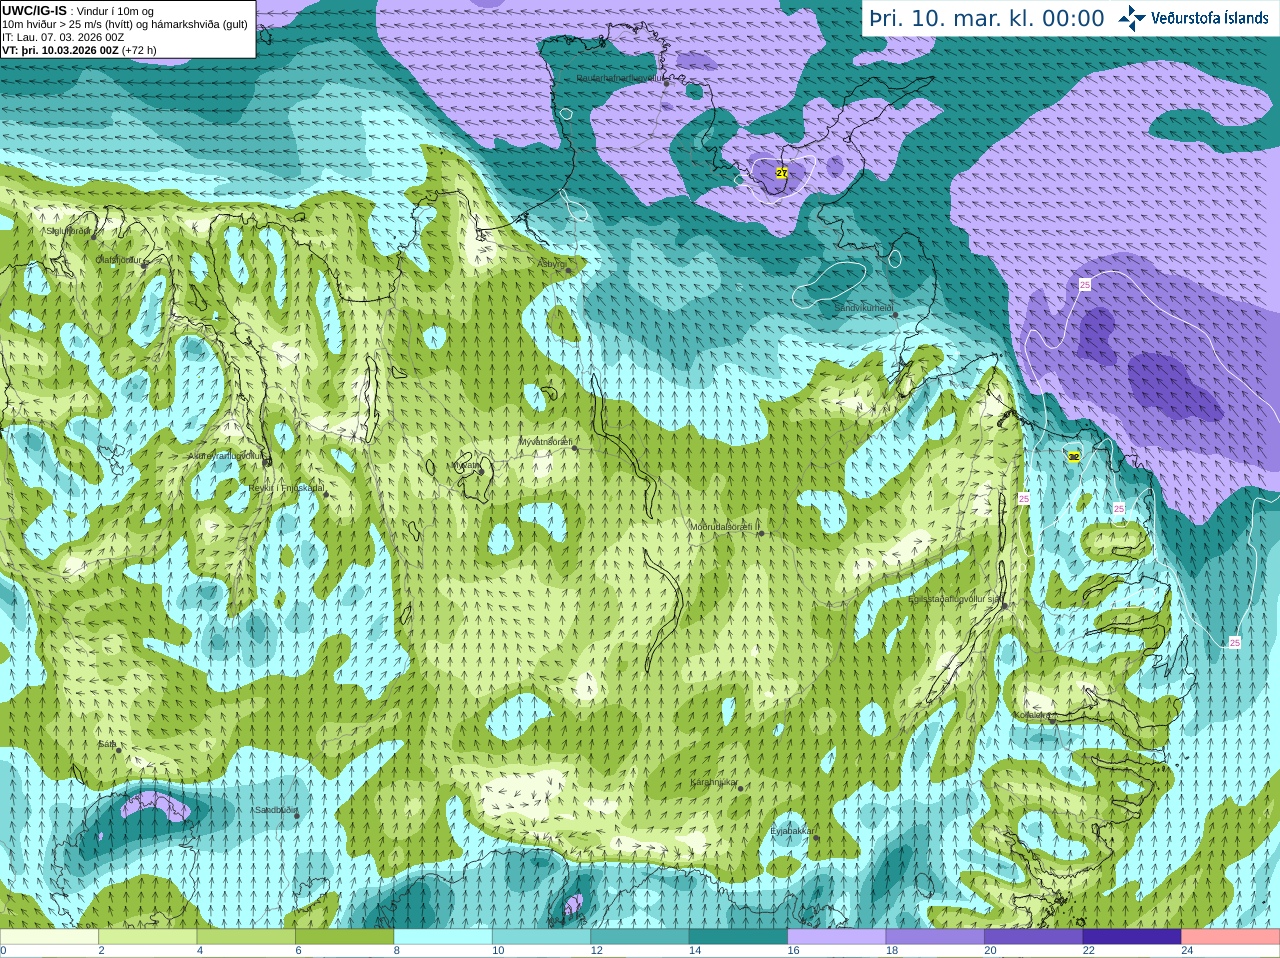Pick the 16–18 m/s light purple swatch
This screenshot has width=1280, height=958.
click(x=837, y=937)
